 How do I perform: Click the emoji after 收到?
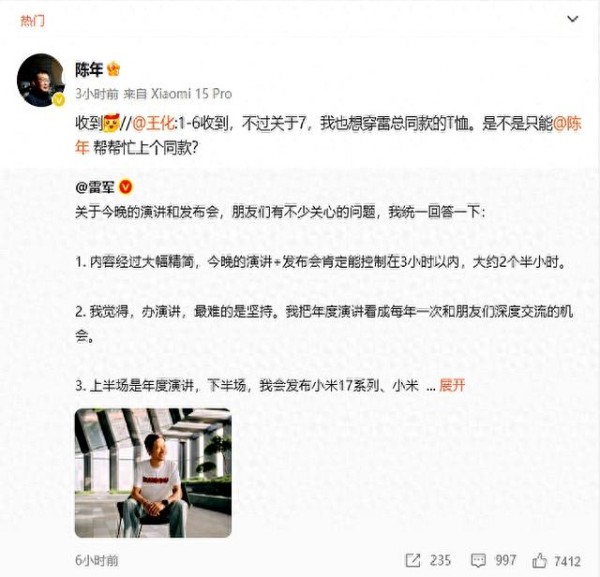pos(112,123)
